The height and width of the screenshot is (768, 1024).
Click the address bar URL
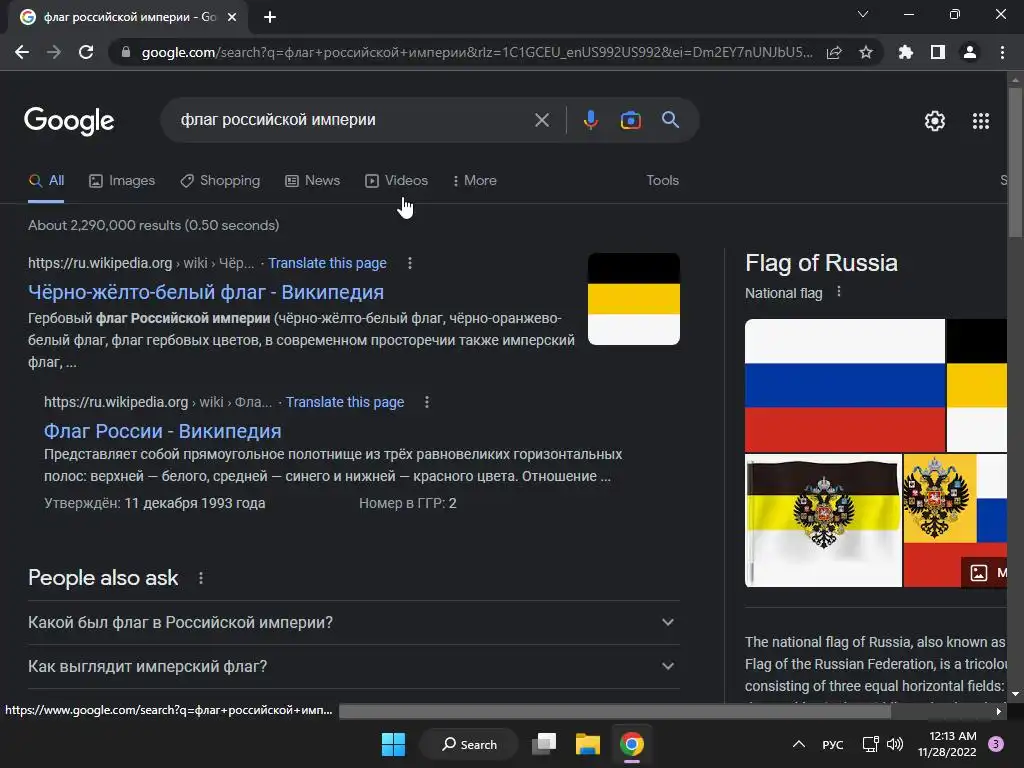point(477,52)
